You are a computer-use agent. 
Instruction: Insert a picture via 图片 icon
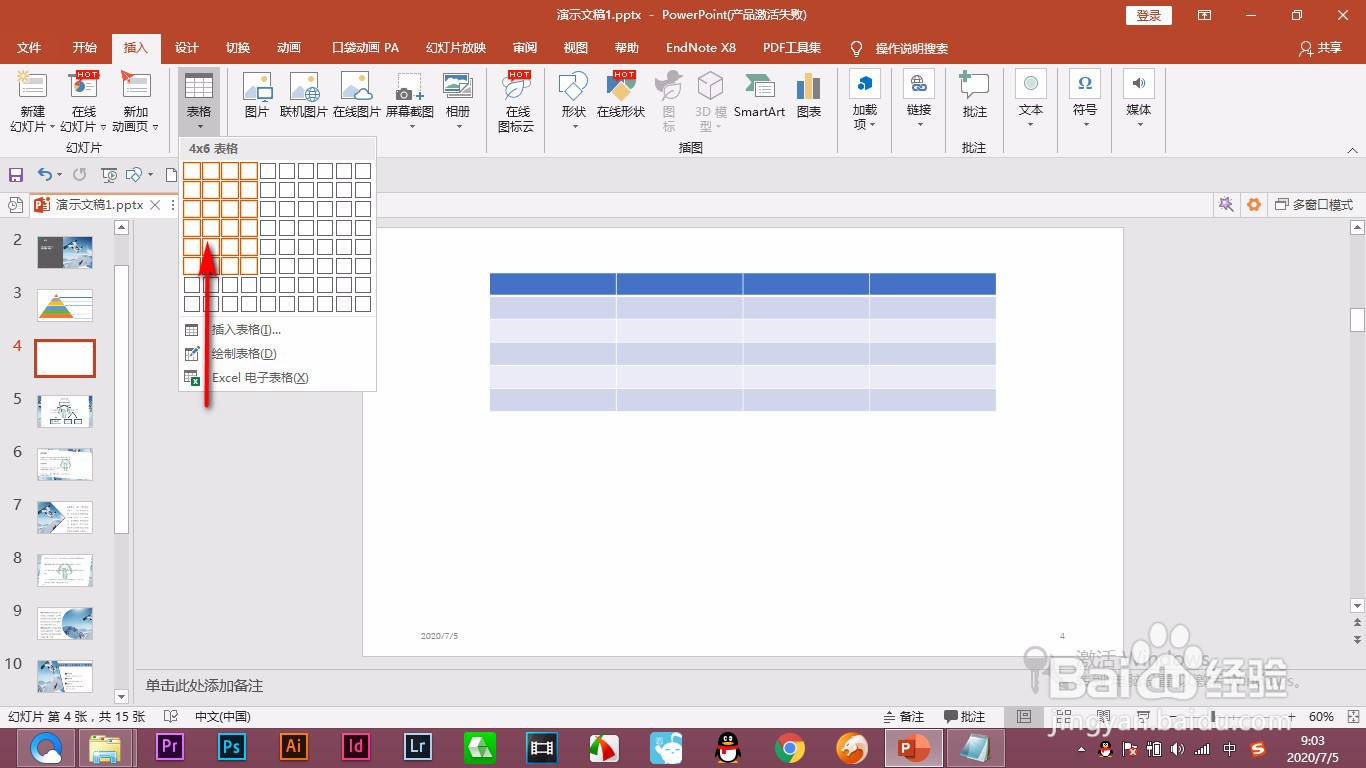[x=257, y=96]
